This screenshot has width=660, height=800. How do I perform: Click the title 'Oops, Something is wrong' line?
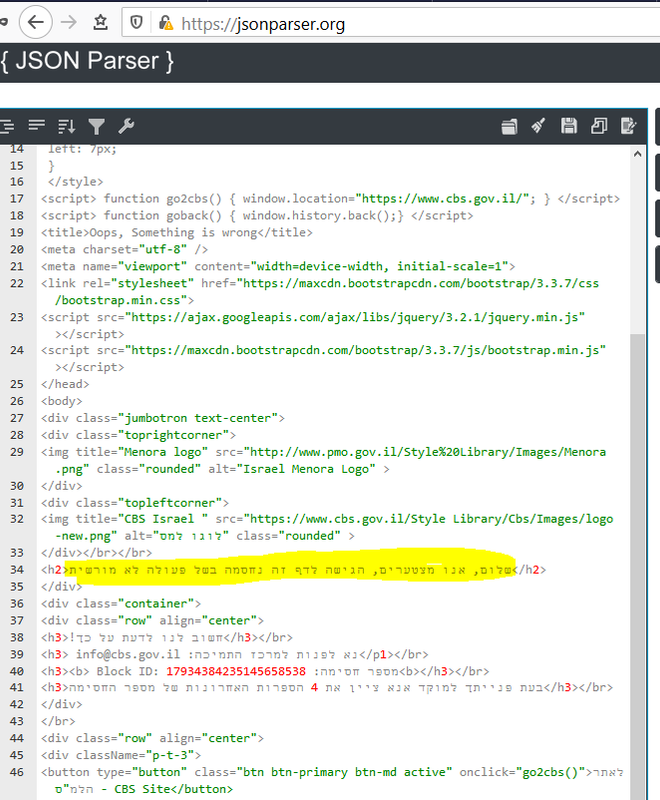pos(177,233)
